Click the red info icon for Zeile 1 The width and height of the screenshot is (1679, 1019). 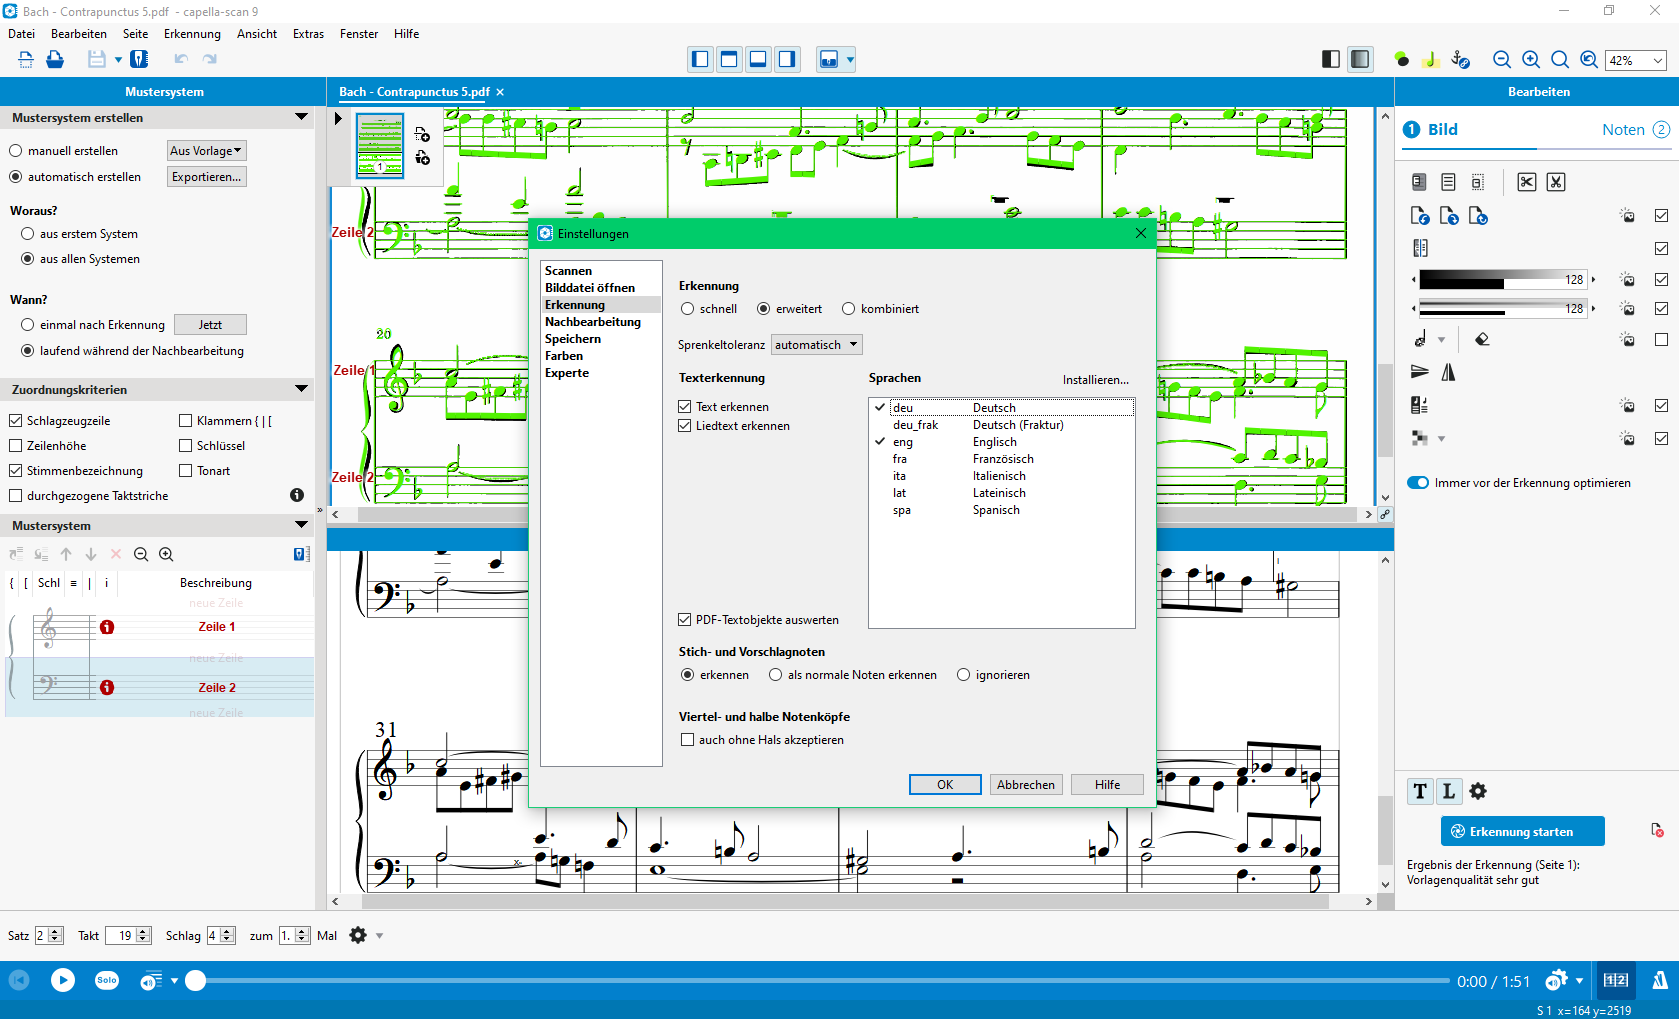click(x=107, y=627)
